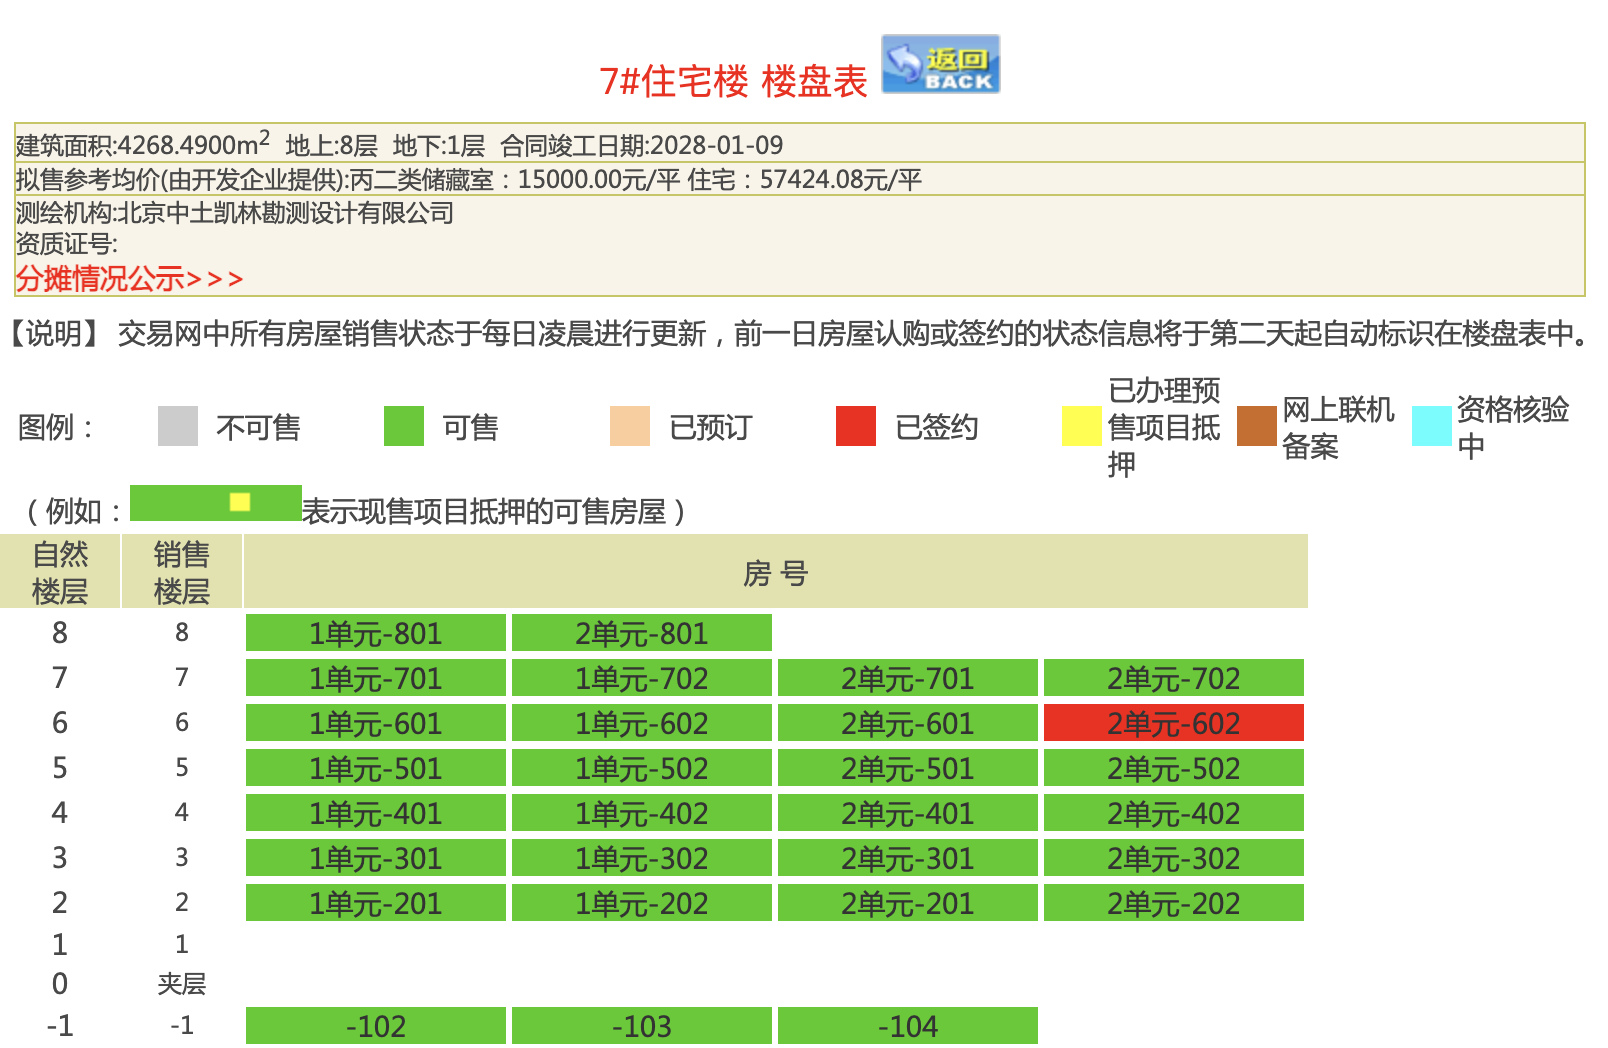Click the brown 网上联机备案 swatch
Viewport: 1608px width, 1048px height.
pyautogui.click(x=1257, y=426)
